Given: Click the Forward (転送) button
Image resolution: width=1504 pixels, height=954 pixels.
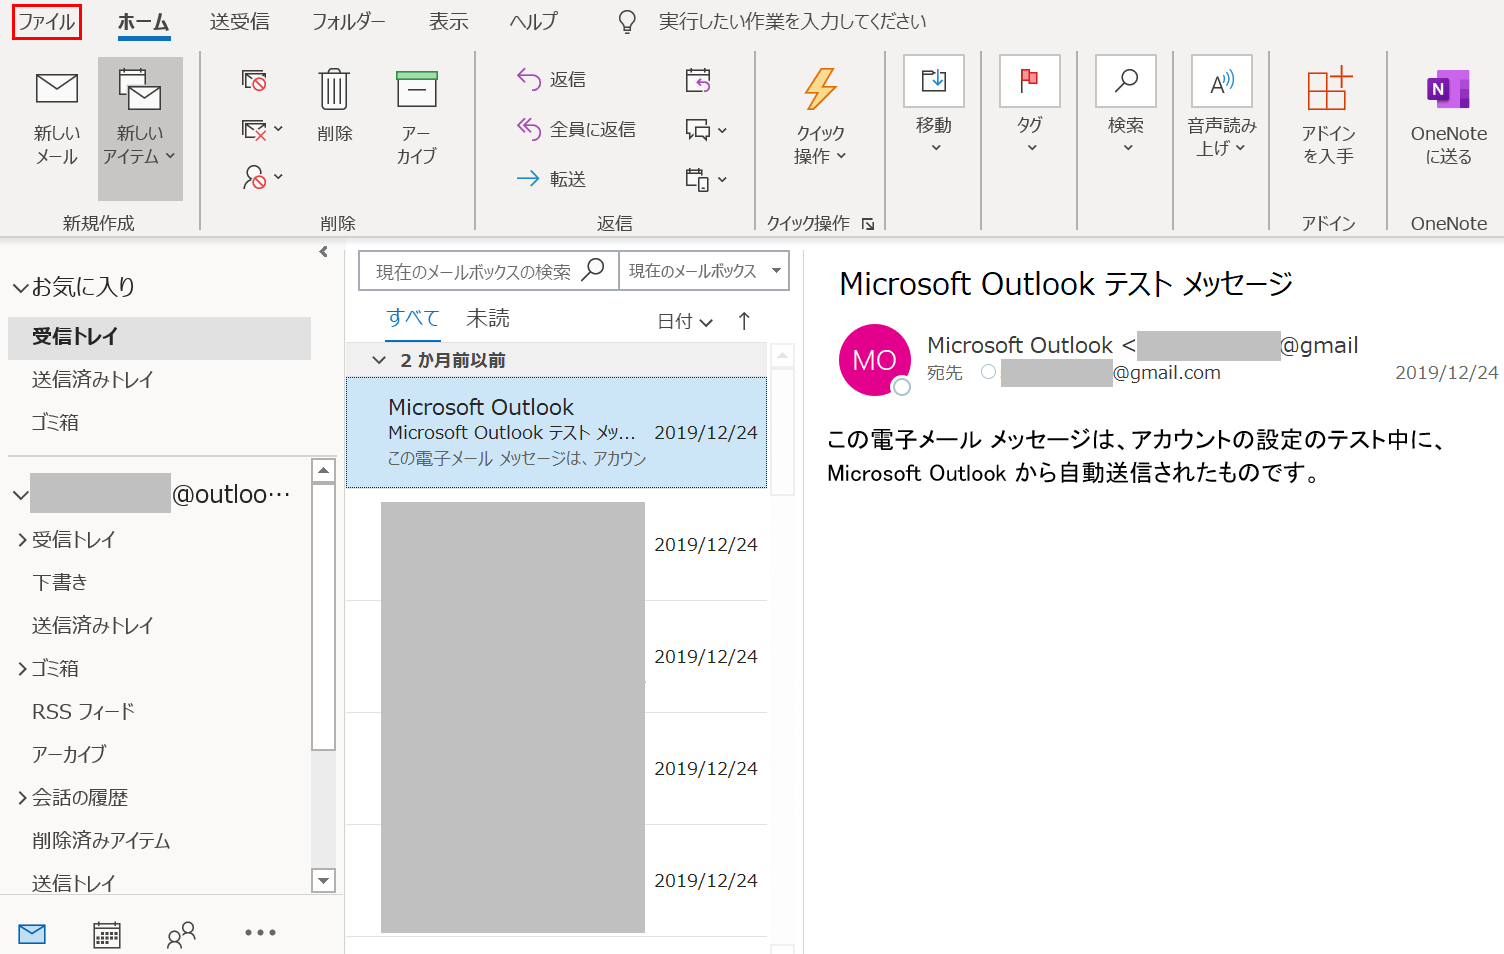Looking at the screenshot, I should coord(552,179).
